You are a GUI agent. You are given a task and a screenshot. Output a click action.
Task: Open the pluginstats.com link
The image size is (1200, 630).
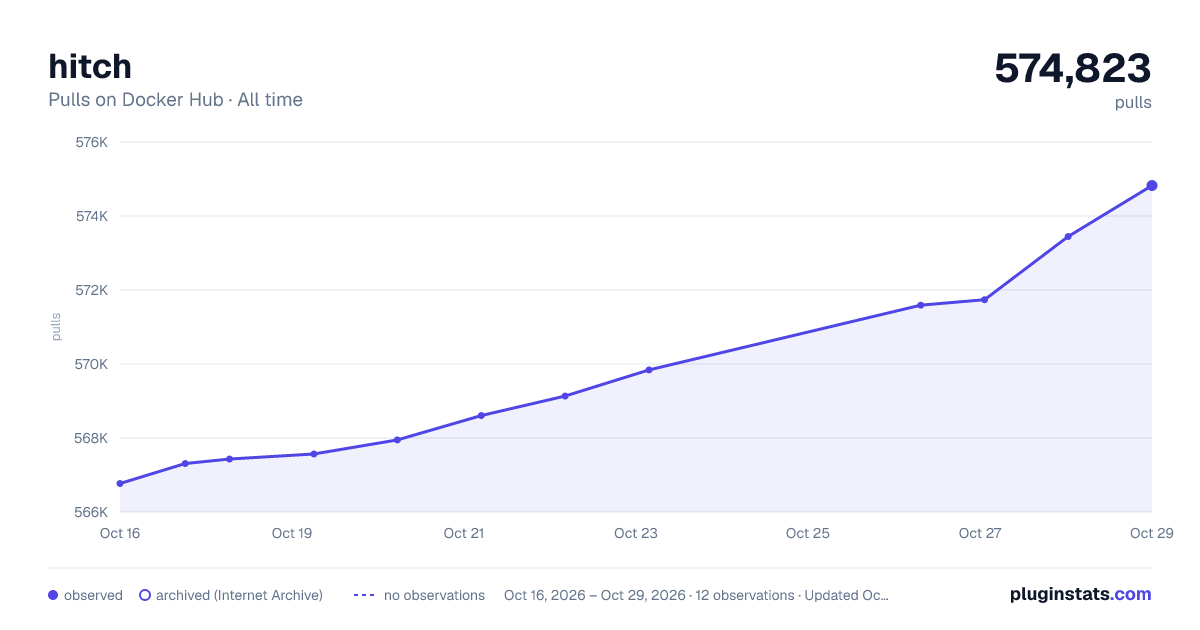click(1080, 594)
